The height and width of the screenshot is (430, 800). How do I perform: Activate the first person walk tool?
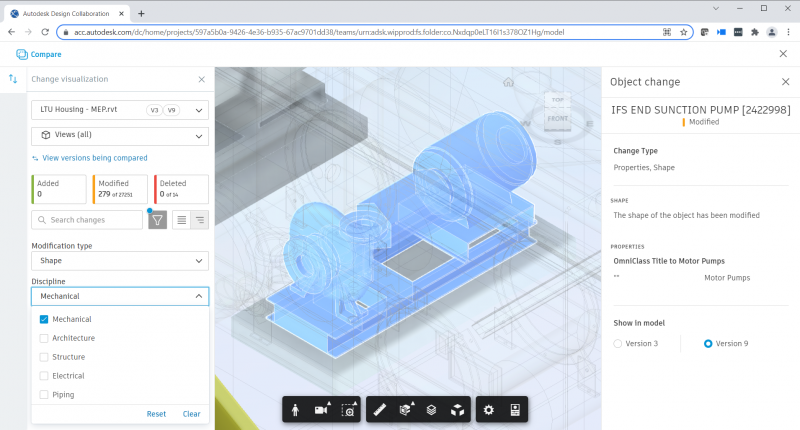coord(296,410)
